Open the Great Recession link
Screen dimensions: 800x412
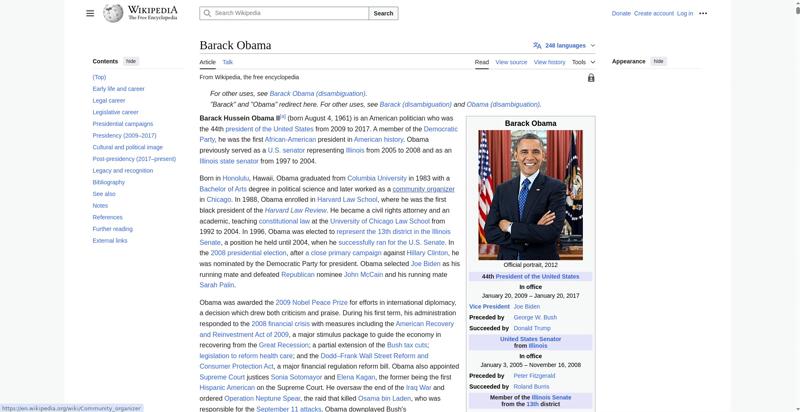(x=282, y=345)
